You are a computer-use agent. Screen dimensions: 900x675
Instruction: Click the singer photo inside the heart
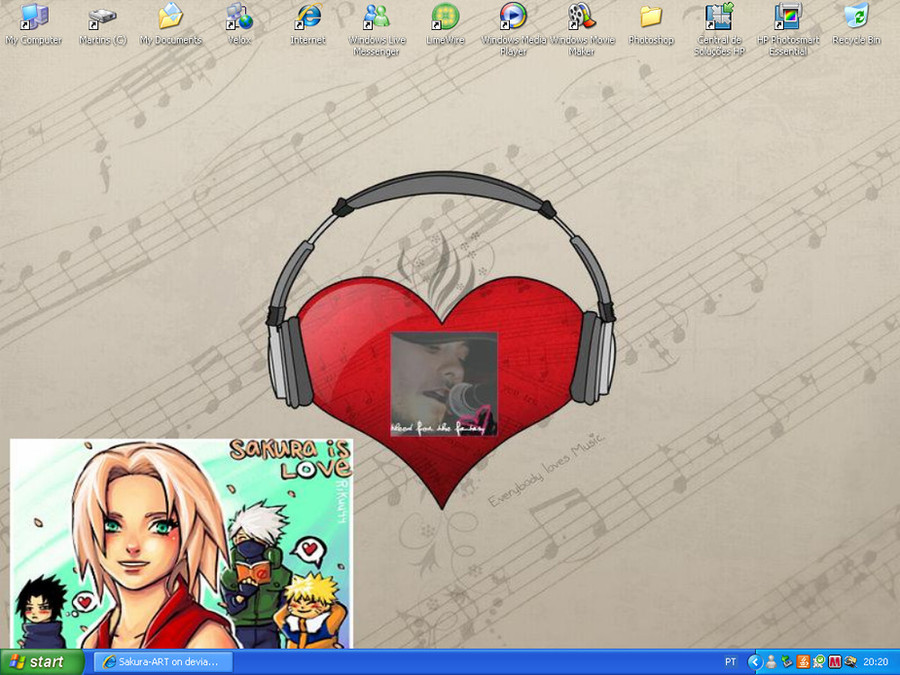[444, 384]
